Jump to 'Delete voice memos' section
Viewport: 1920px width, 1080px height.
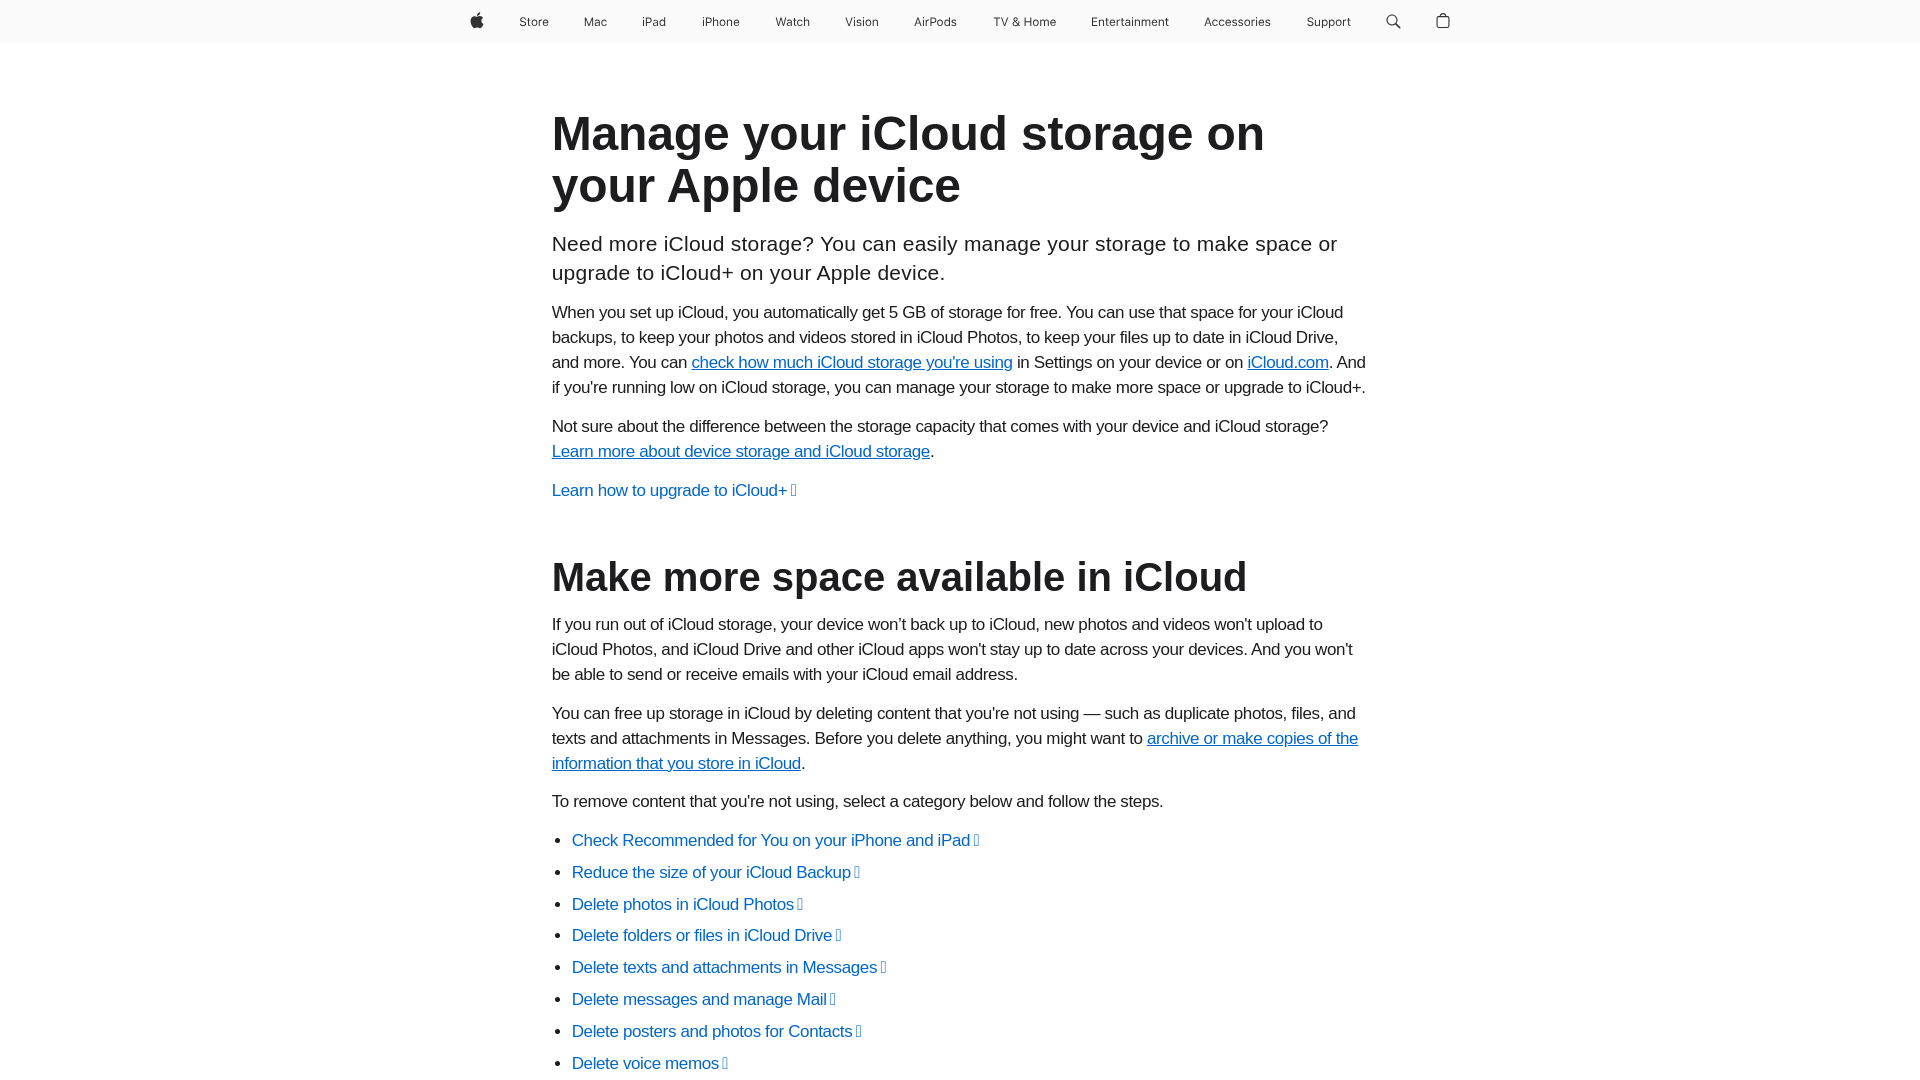point(648,1064)
